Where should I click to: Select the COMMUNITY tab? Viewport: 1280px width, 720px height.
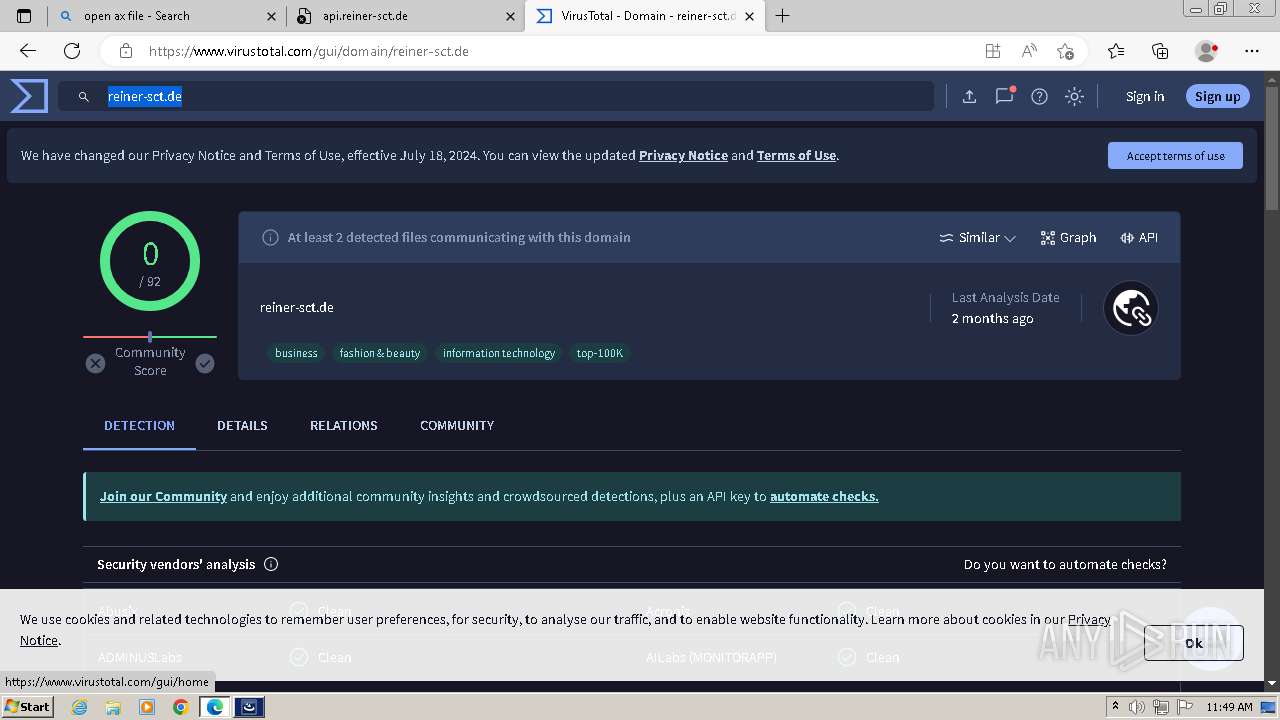[457, 425]
